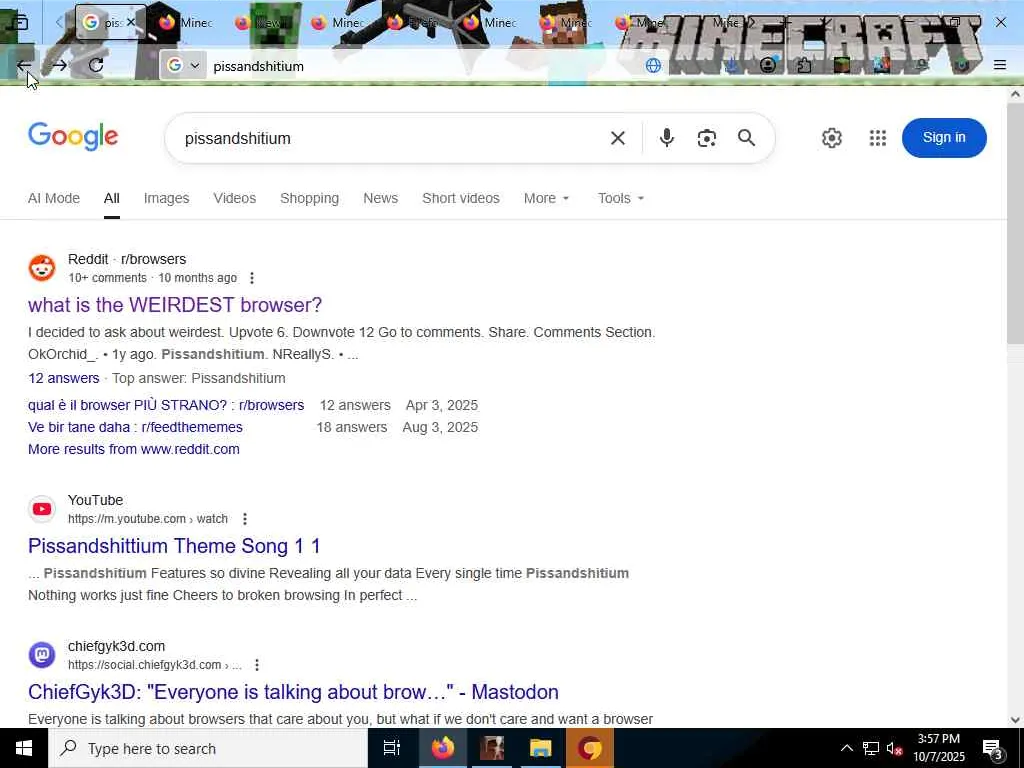Image resolution: width=1024 pixels, height=768 pixels.
Task: Go forward with the browser forward arrow
Action: 59,65
